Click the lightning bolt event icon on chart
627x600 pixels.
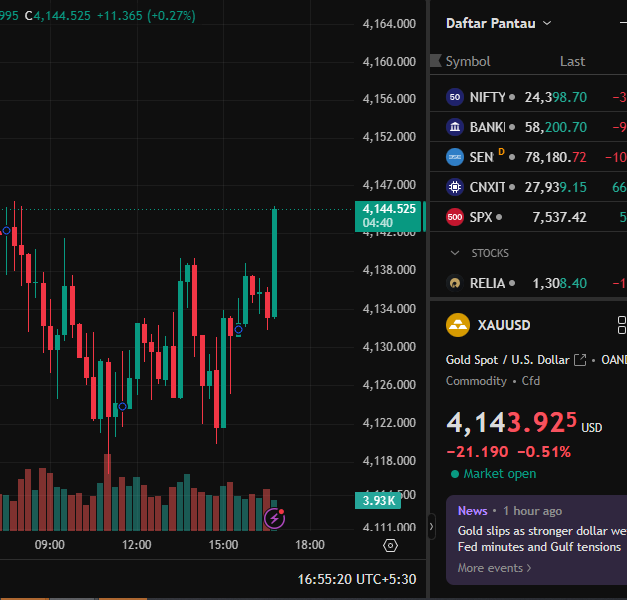pos(274,519)
